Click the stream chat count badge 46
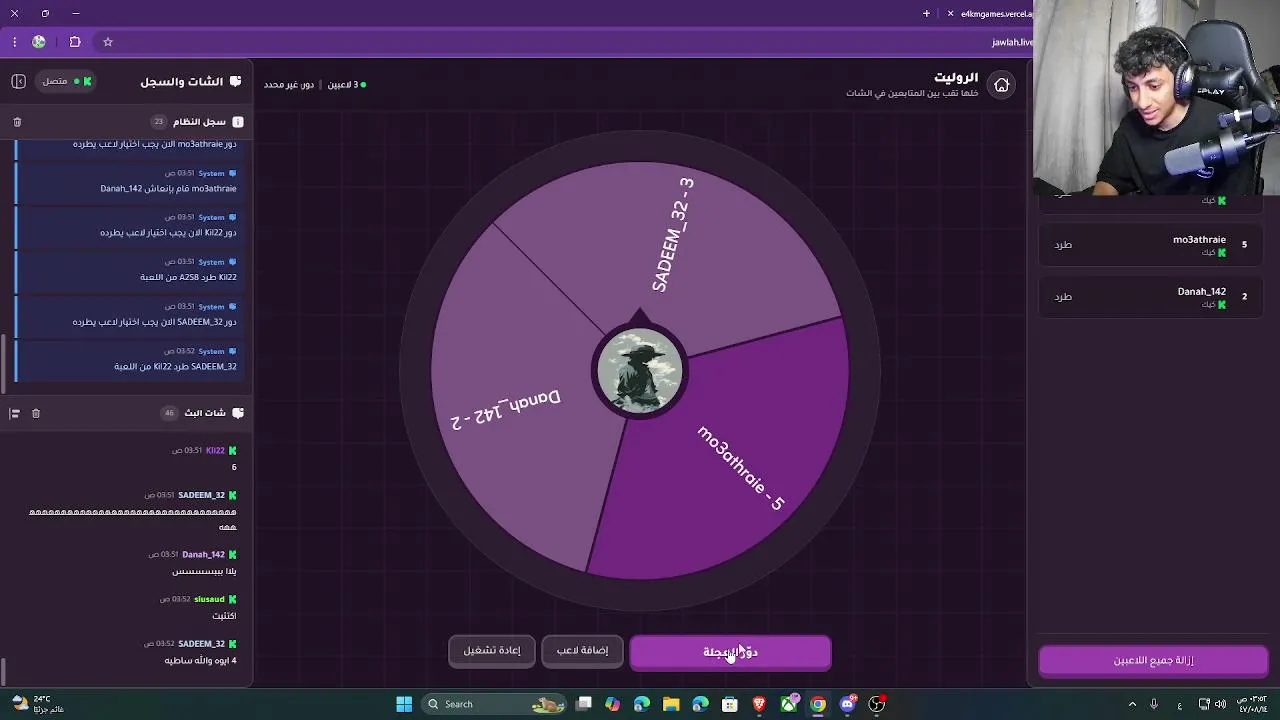This screenshot has width=1280, height=720. [169, 413]
